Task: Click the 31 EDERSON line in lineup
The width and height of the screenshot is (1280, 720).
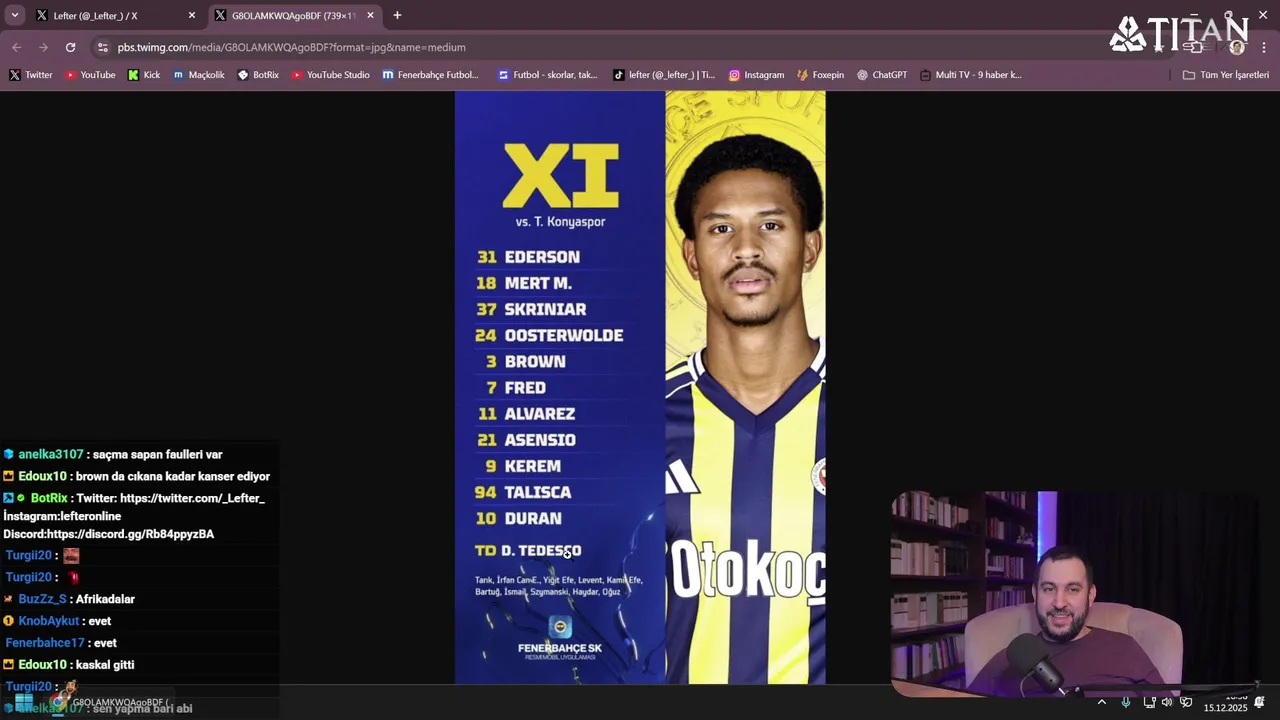Action: click(528, 257)
